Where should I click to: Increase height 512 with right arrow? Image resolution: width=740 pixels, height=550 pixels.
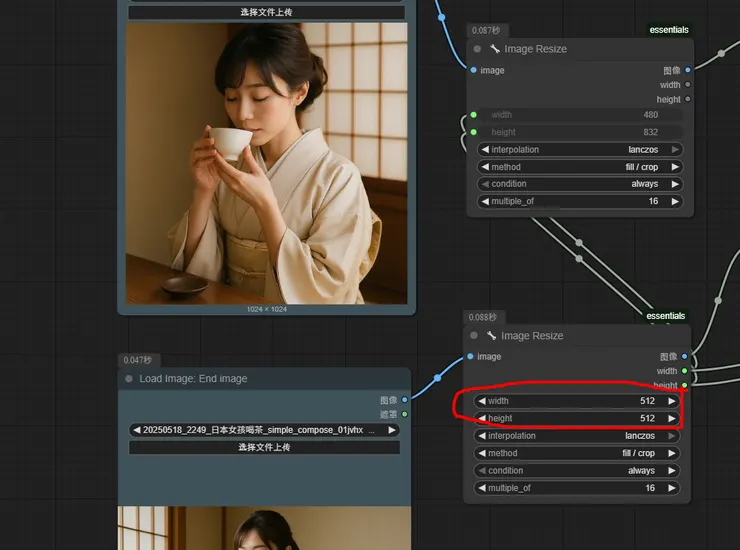(x=672, y=418)
